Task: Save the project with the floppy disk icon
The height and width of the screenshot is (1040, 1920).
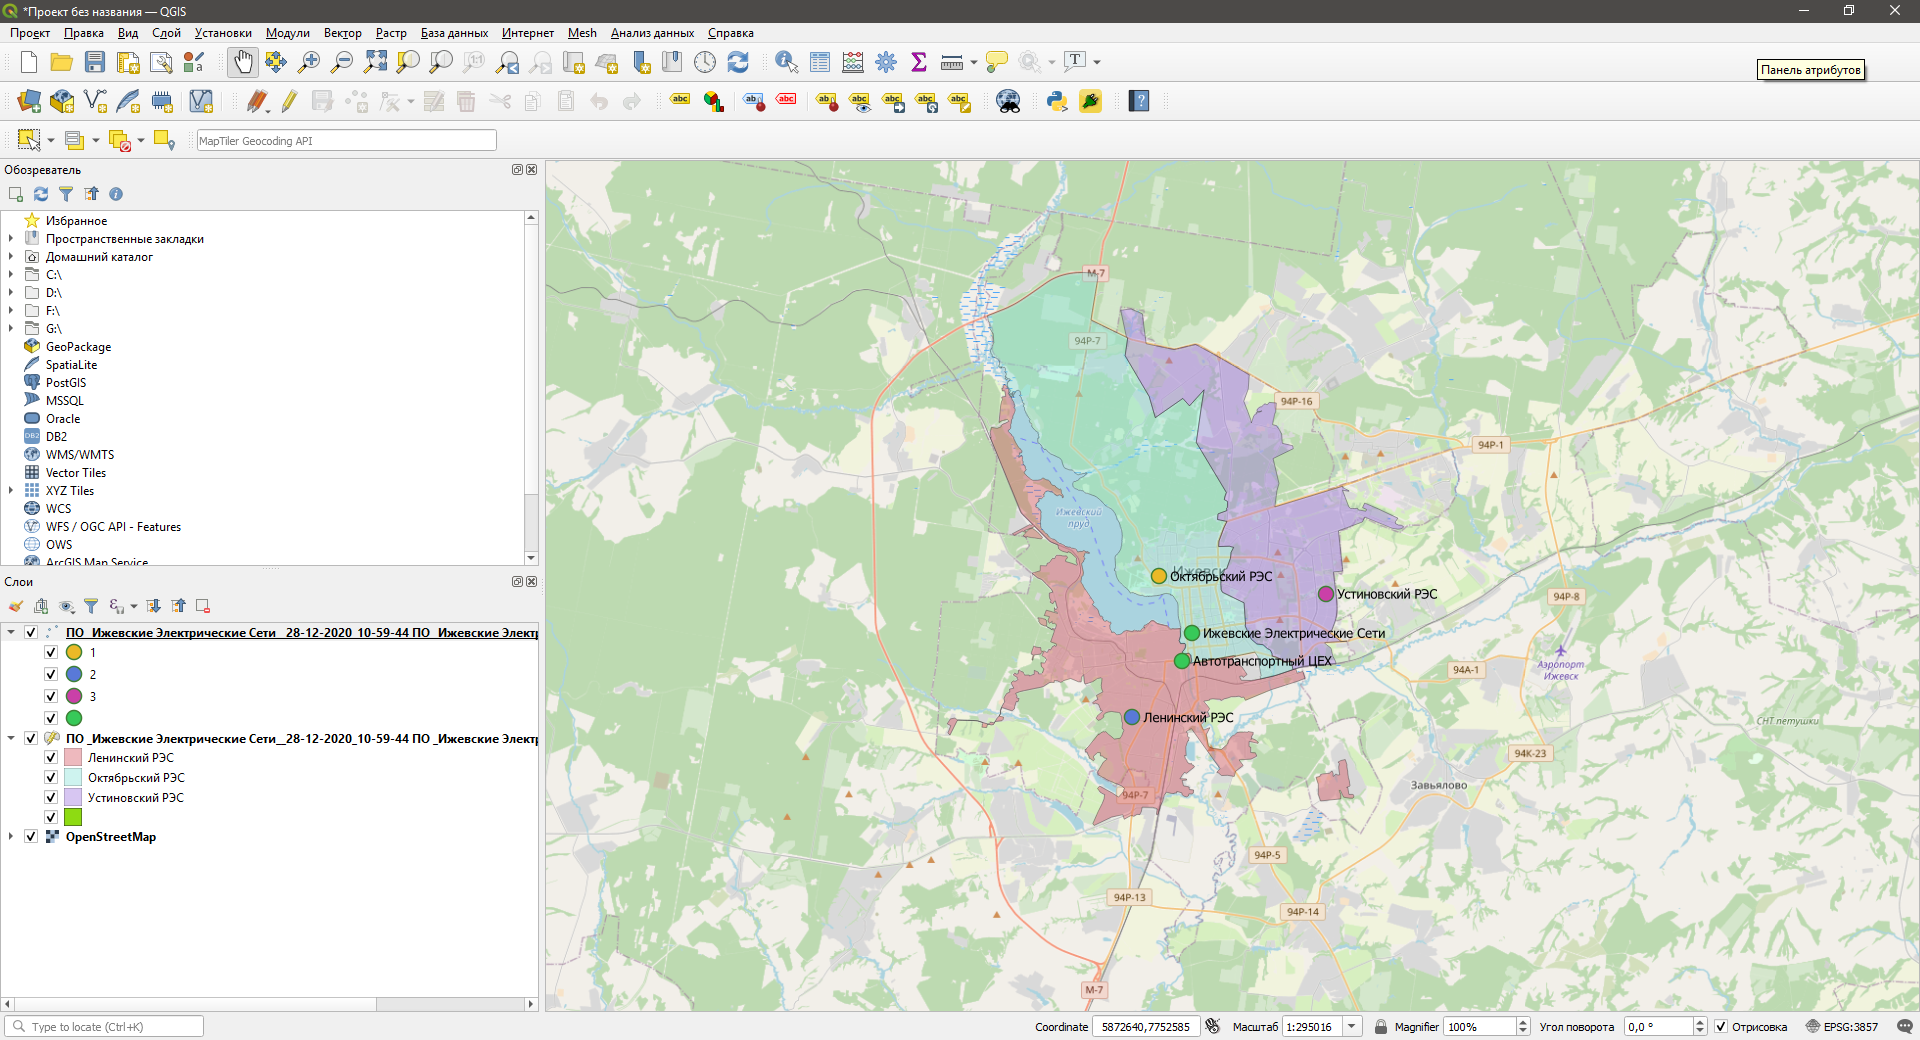Action: point(95,62)
